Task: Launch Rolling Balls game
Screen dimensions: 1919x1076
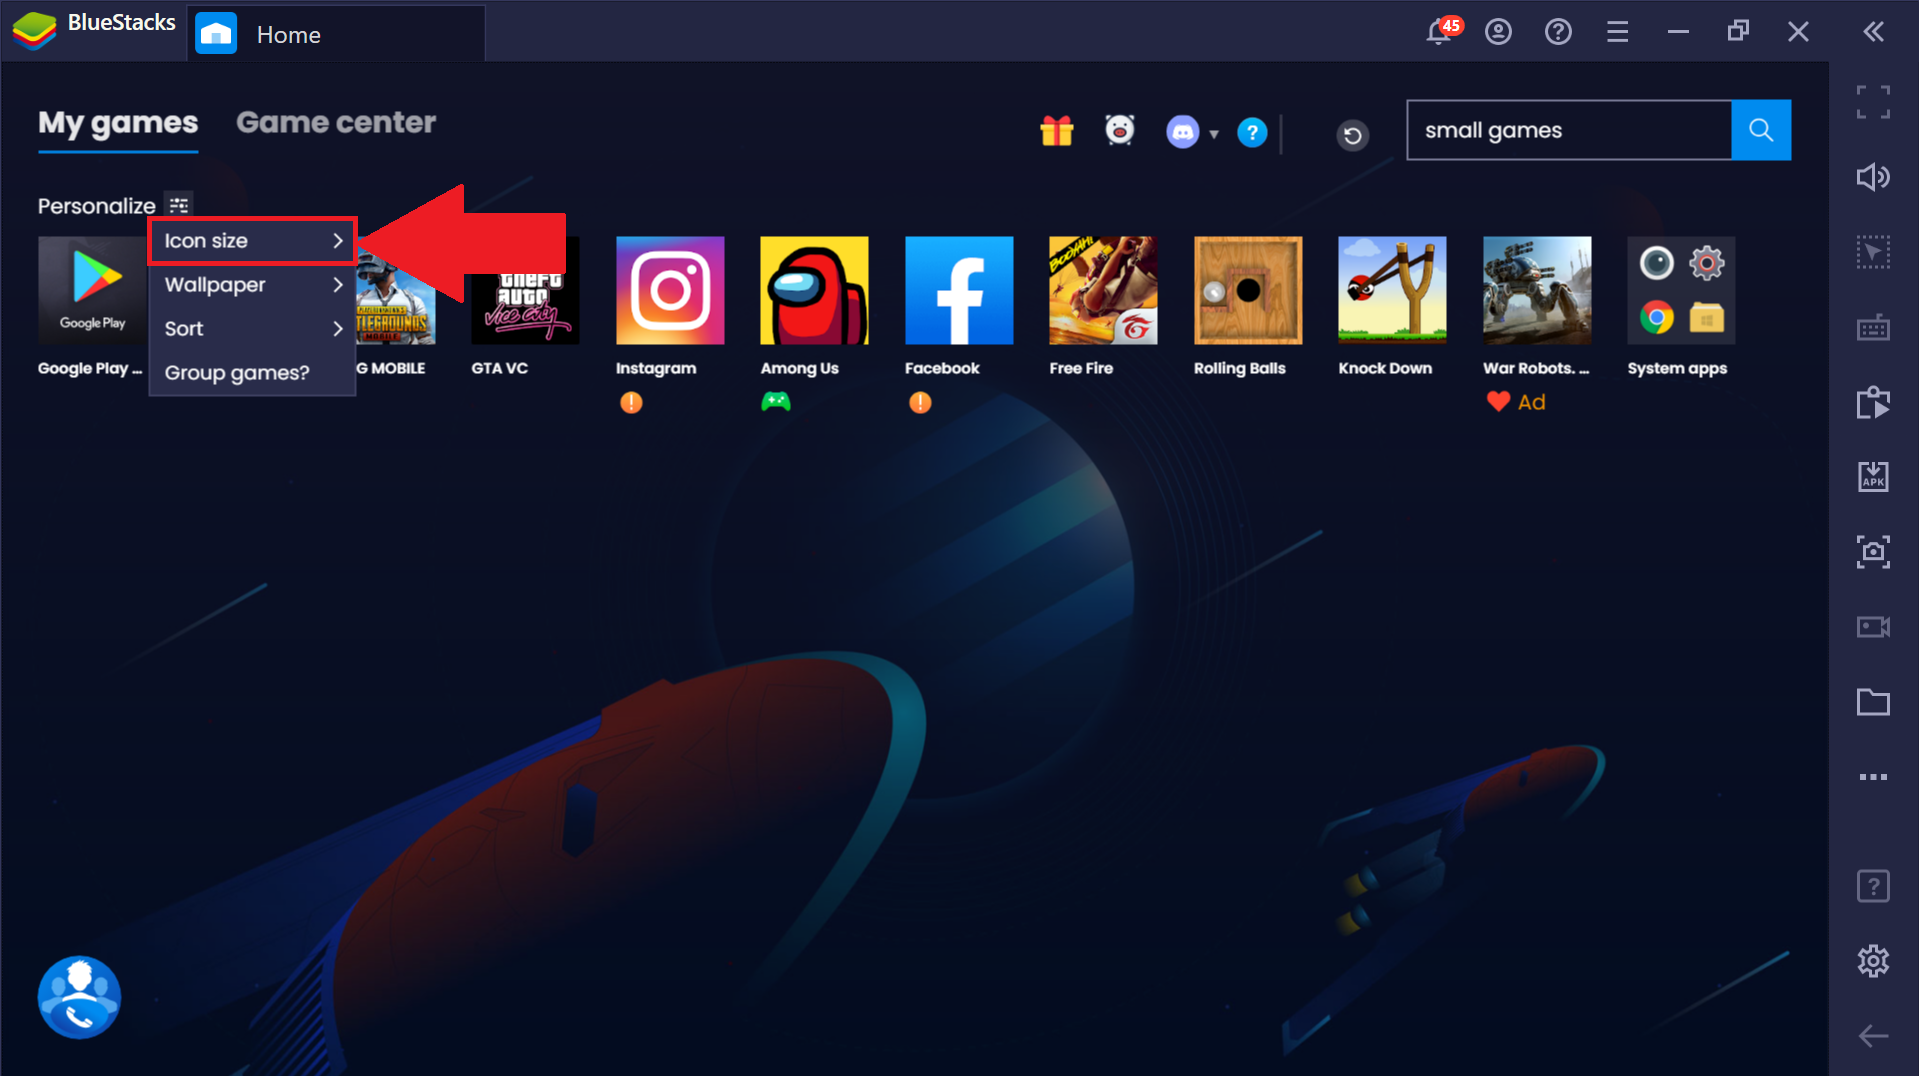Action: click(x=1248, y=291)
